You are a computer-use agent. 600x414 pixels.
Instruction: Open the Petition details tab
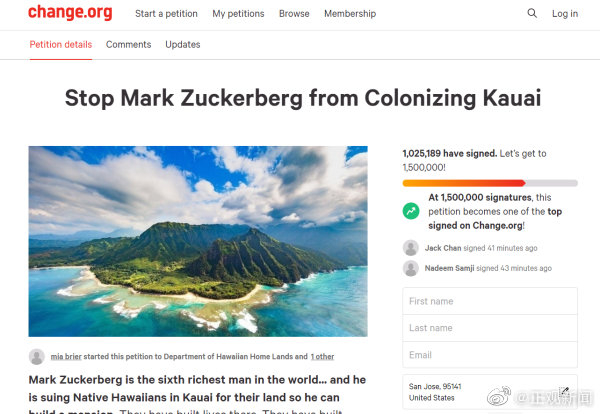(60, 45)
